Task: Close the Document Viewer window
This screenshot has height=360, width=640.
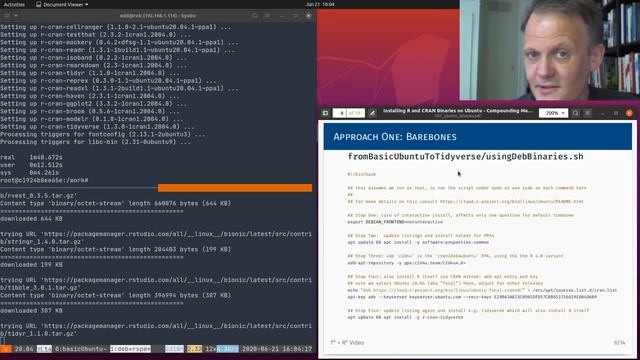Action: click(x=629, y=113)
